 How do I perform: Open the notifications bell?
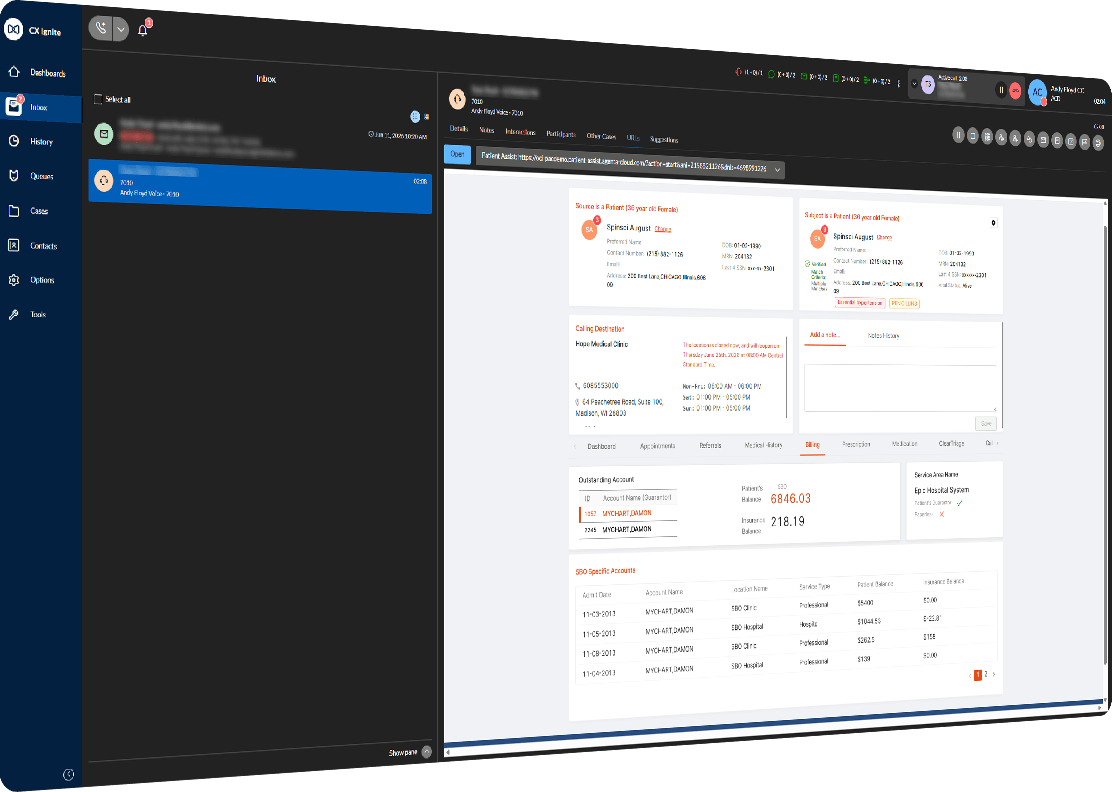[143, 30]
